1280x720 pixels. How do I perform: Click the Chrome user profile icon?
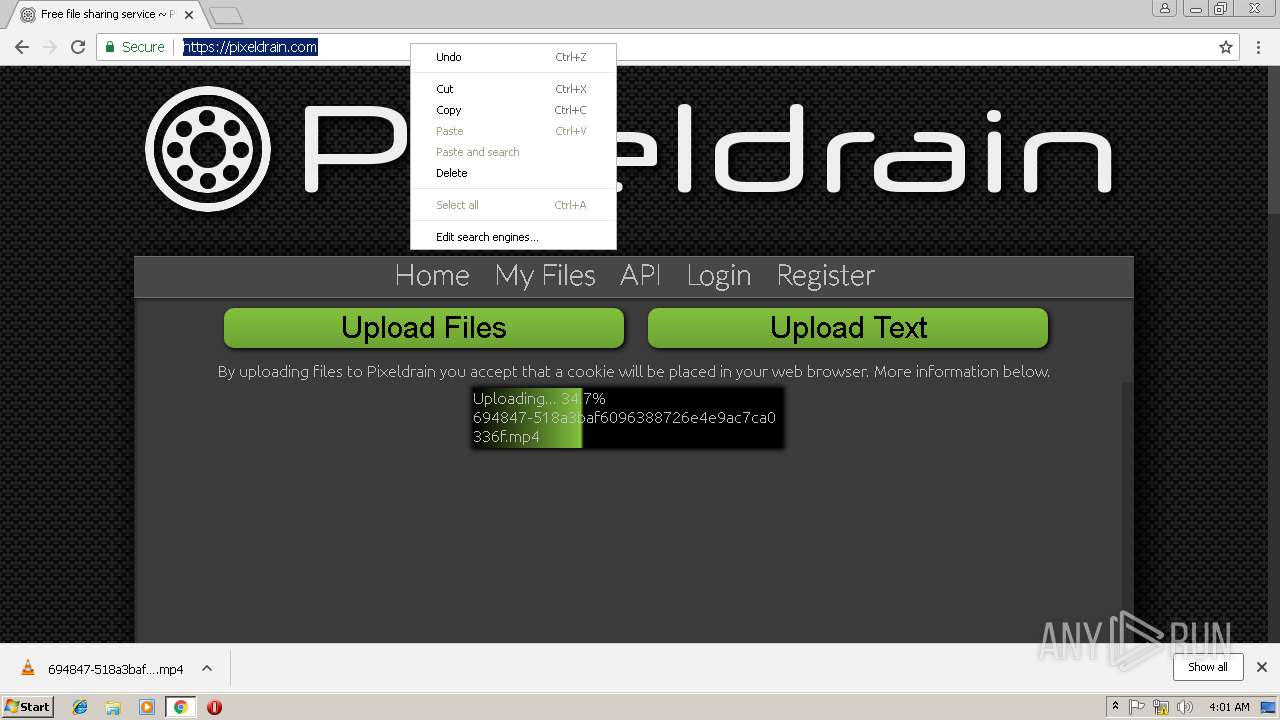click(1164, 8)
